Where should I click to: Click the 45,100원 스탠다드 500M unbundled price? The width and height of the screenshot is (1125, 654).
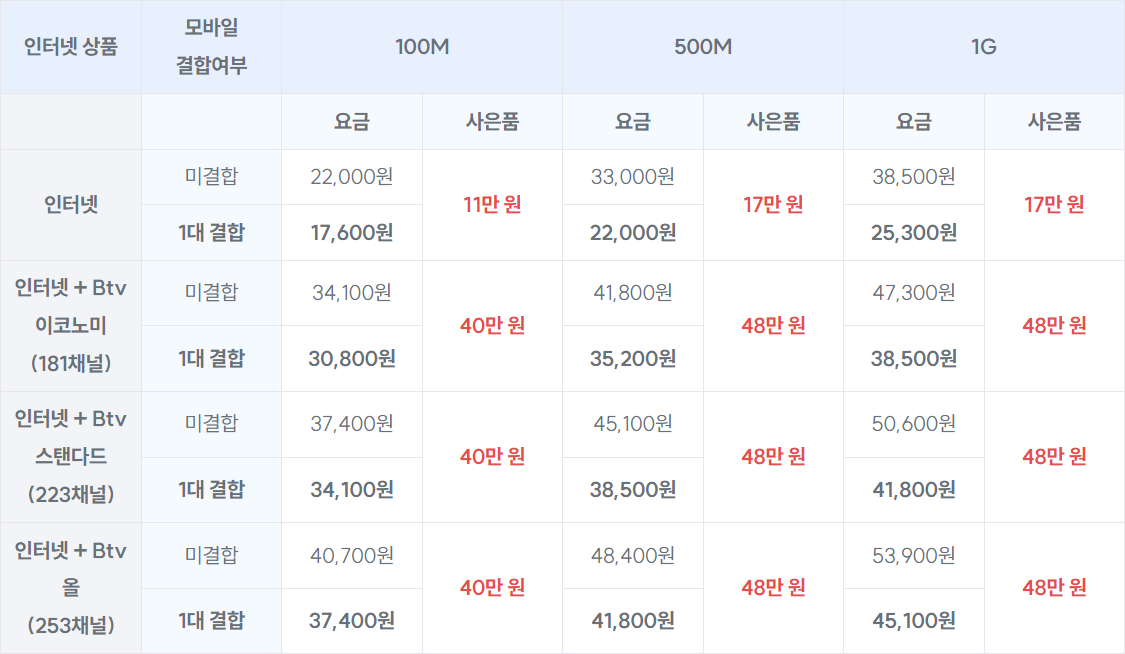coord(632,424)
